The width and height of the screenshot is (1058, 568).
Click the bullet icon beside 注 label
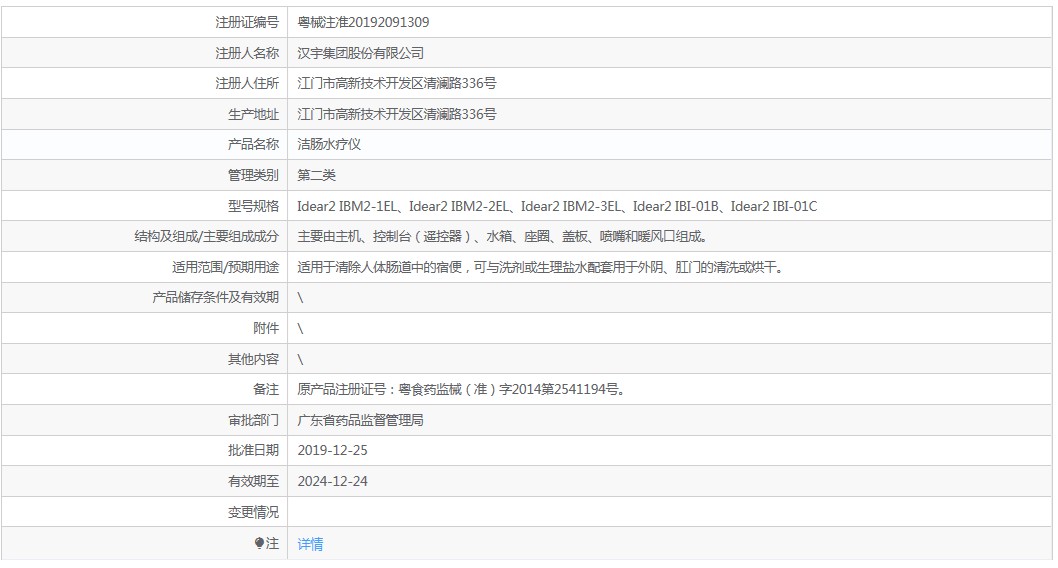(x=259, y=543)
